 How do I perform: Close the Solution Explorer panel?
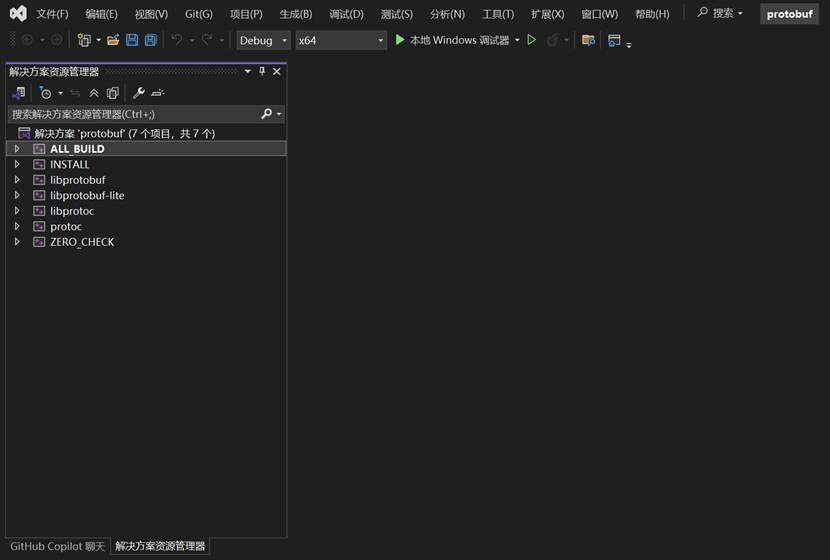coord(277,71)
